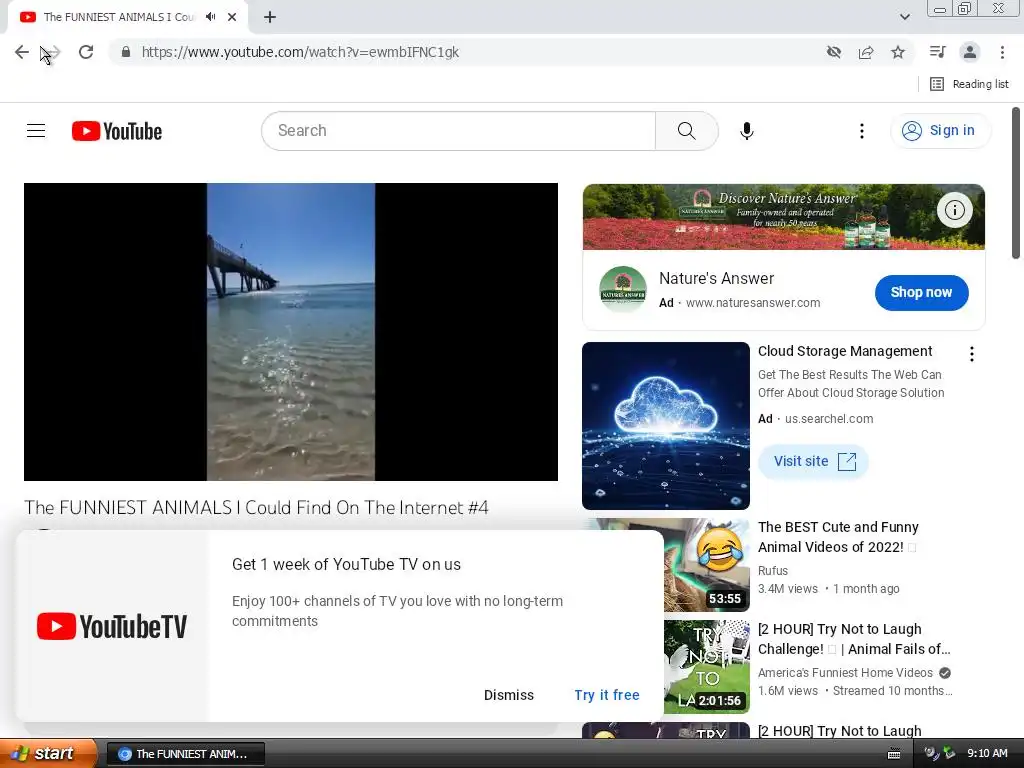This screenshot has width=1024, height=768.
Task: Click the keyboard icon in system tray
Action: point(894,754)
